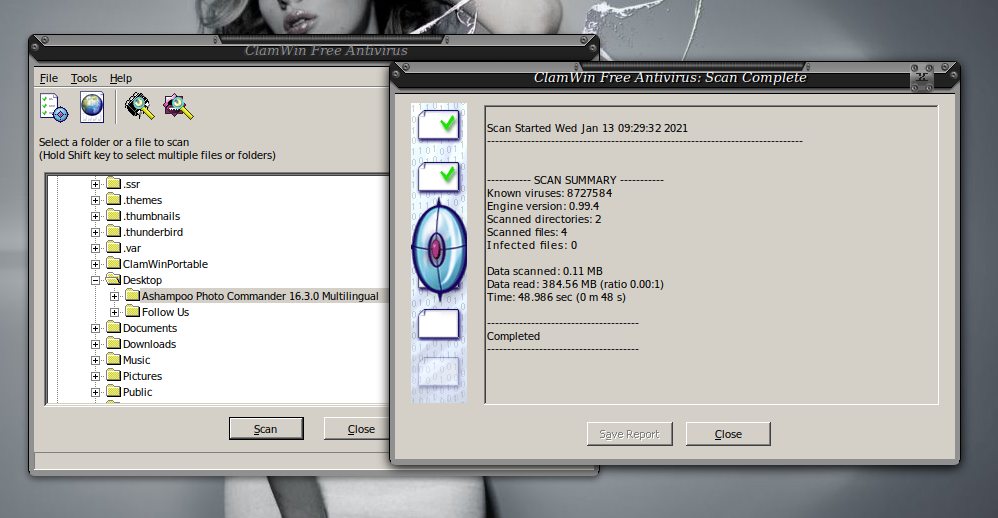Screen dimensions: 998x518
Task: Select the ClamWinPortable folder
Action: coord(165,263)
